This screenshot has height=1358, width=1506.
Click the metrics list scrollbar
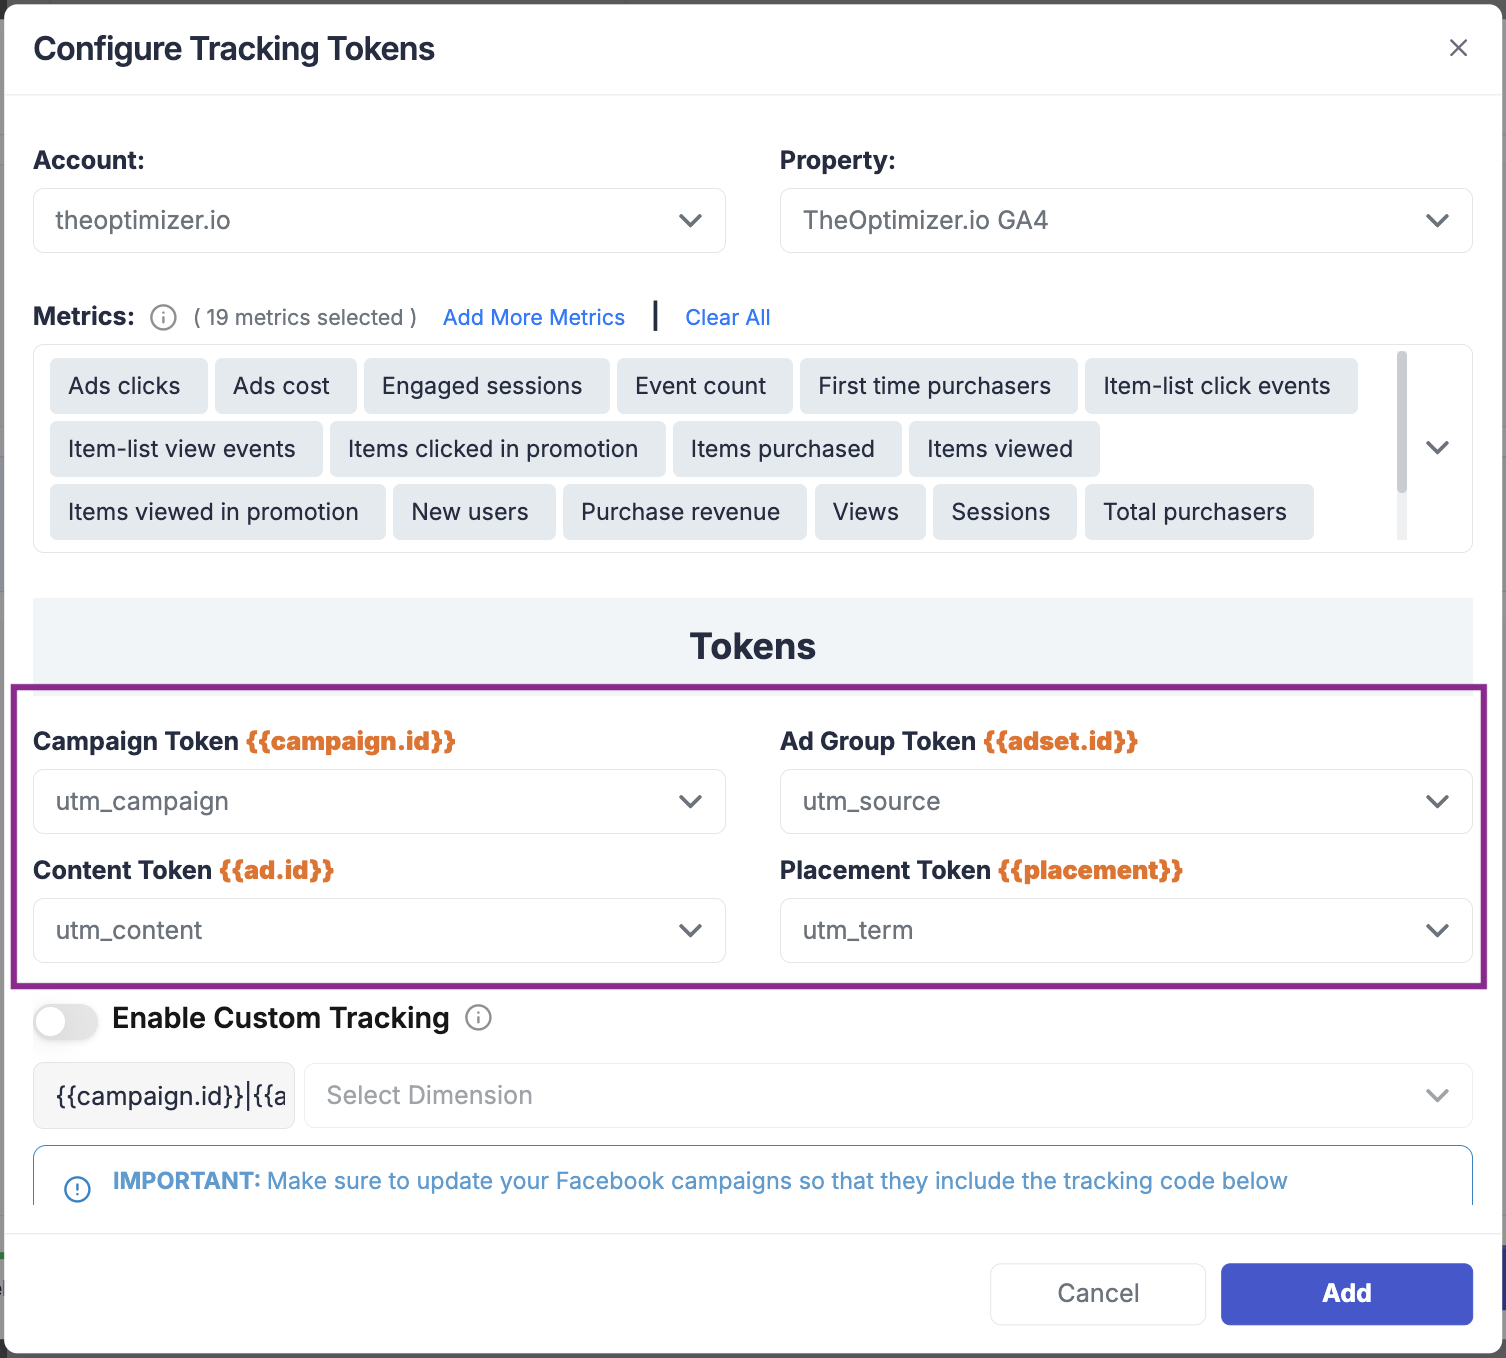[x=1401, y=422]
